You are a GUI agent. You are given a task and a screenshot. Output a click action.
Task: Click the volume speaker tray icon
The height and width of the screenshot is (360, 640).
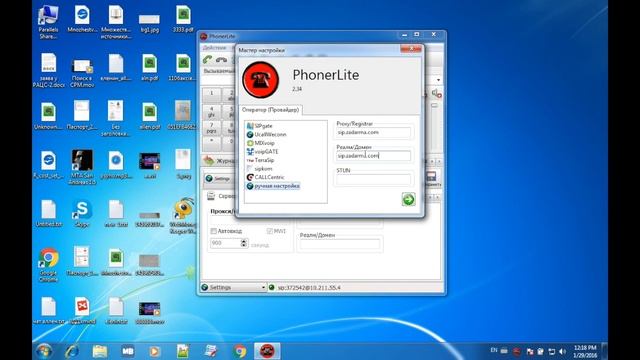click(563, 351)
